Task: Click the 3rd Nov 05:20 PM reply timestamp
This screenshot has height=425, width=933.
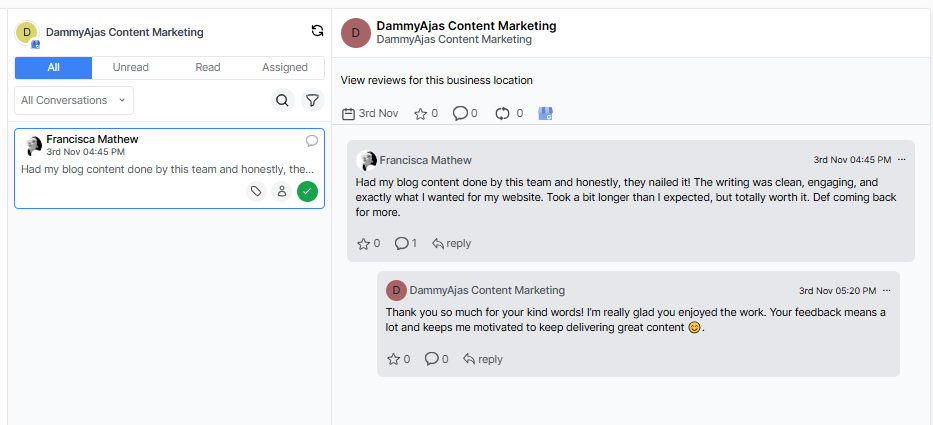Action: pos(838,290)
